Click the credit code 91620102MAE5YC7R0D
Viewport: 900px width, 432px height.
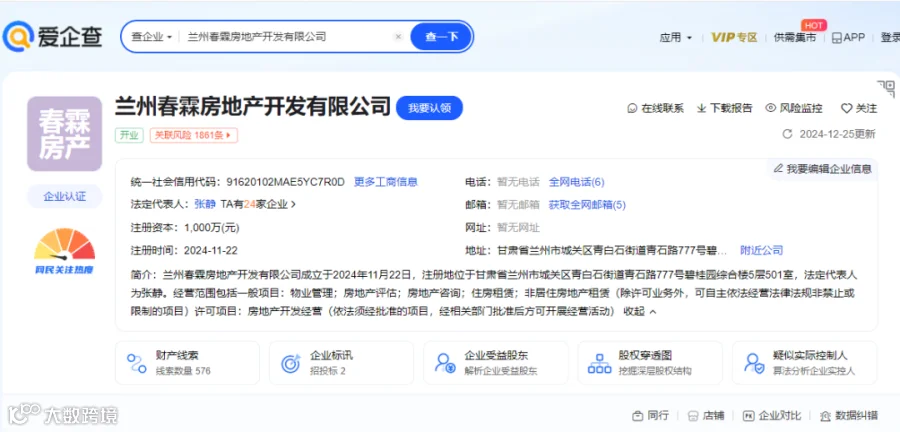(286, 182)
